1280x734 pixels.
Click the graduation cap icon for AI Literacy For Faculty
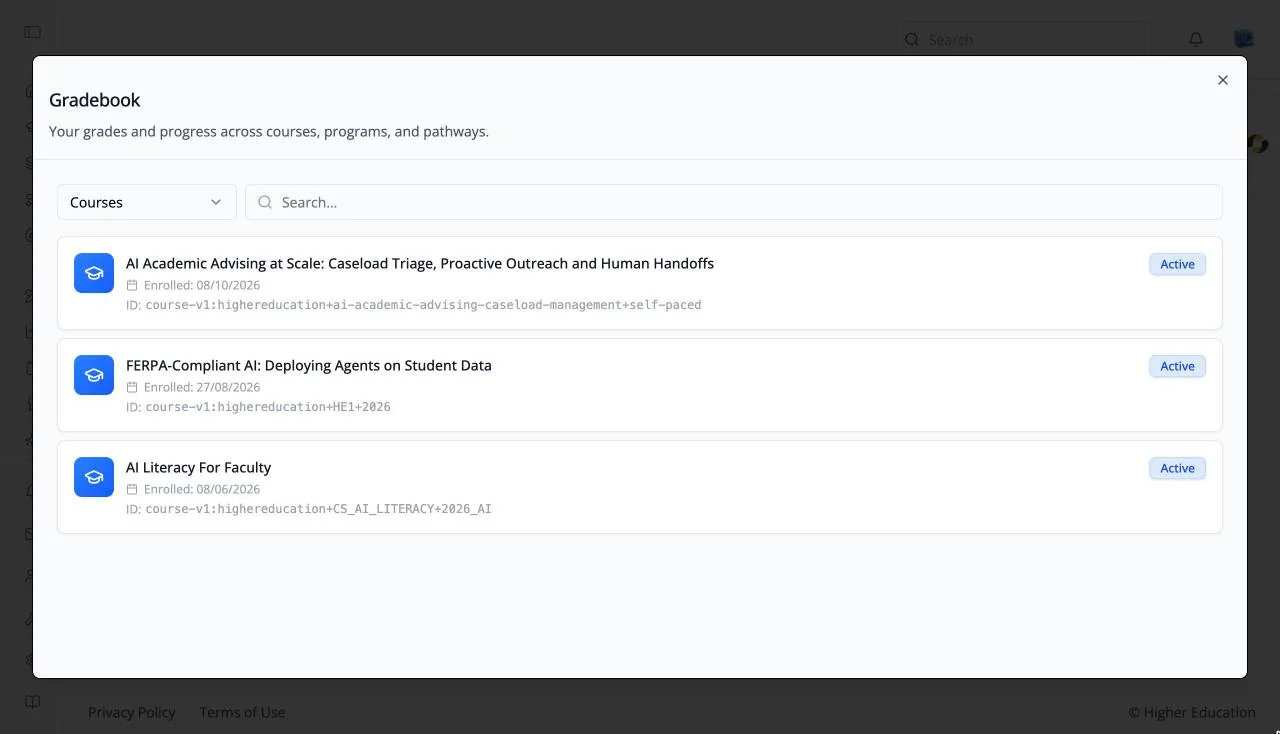tap(94, 477)
